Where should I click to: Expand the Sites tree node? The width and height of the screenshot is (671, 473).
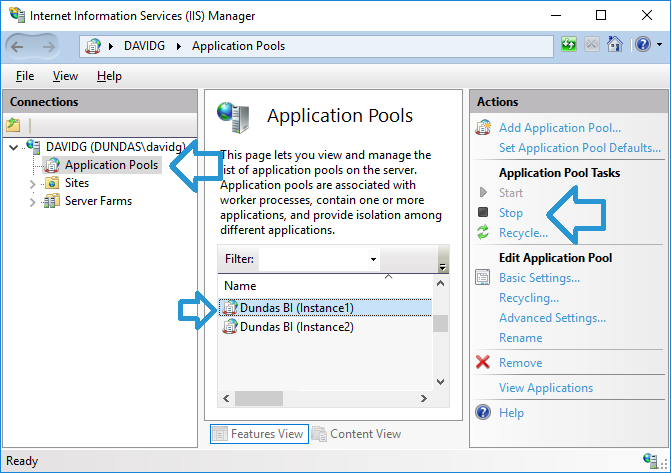tap(33, 184)
